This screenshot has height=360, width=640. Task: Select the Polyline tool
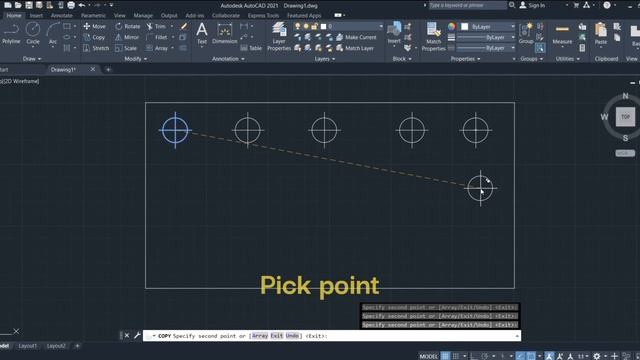click(11, 33)
